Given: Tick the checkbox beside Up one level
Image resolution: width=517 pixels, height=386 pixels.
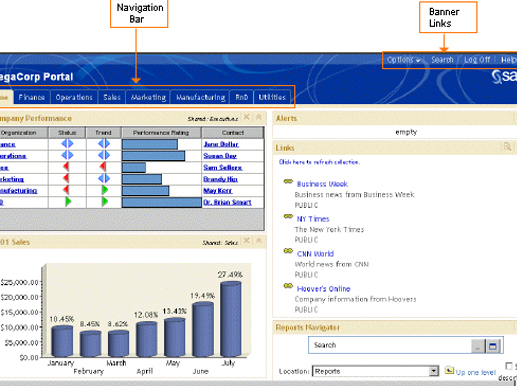Looking at the screenshot, I should pos(509,366).
